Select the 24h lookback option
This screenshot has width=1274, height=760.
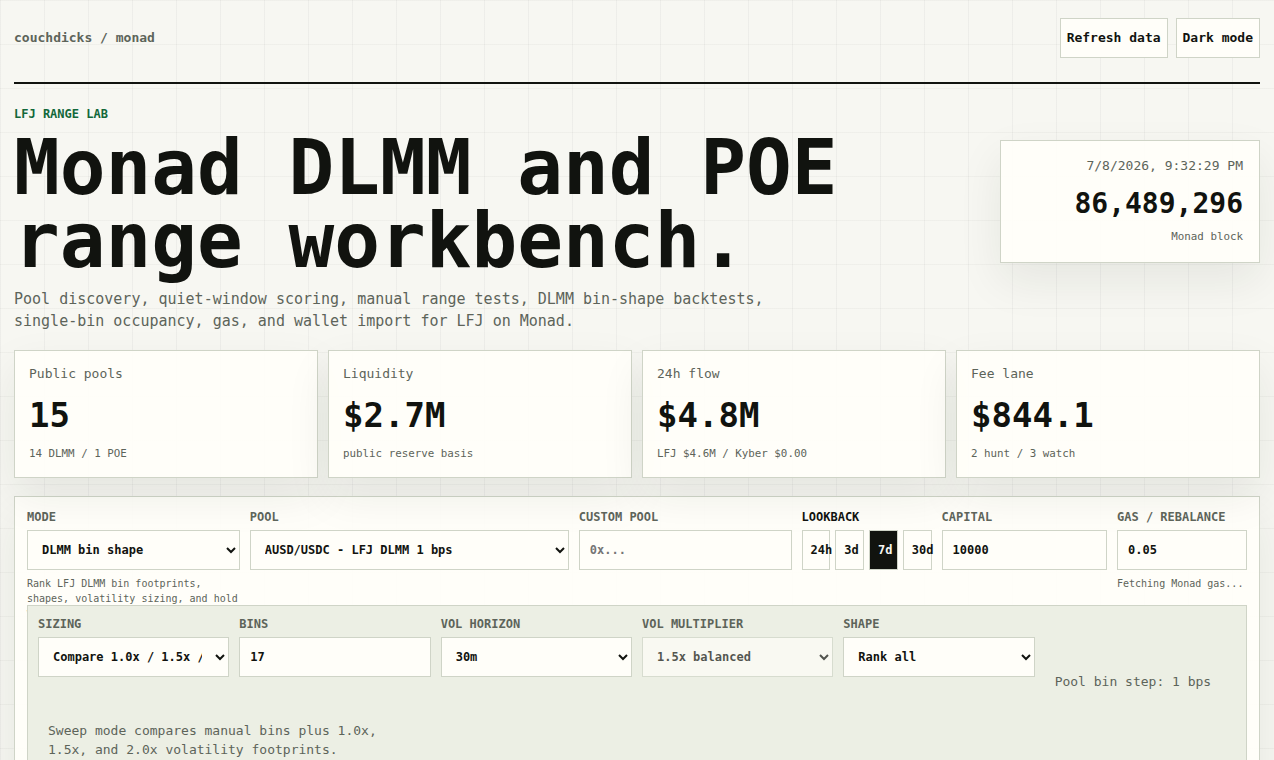coord(816,550)
